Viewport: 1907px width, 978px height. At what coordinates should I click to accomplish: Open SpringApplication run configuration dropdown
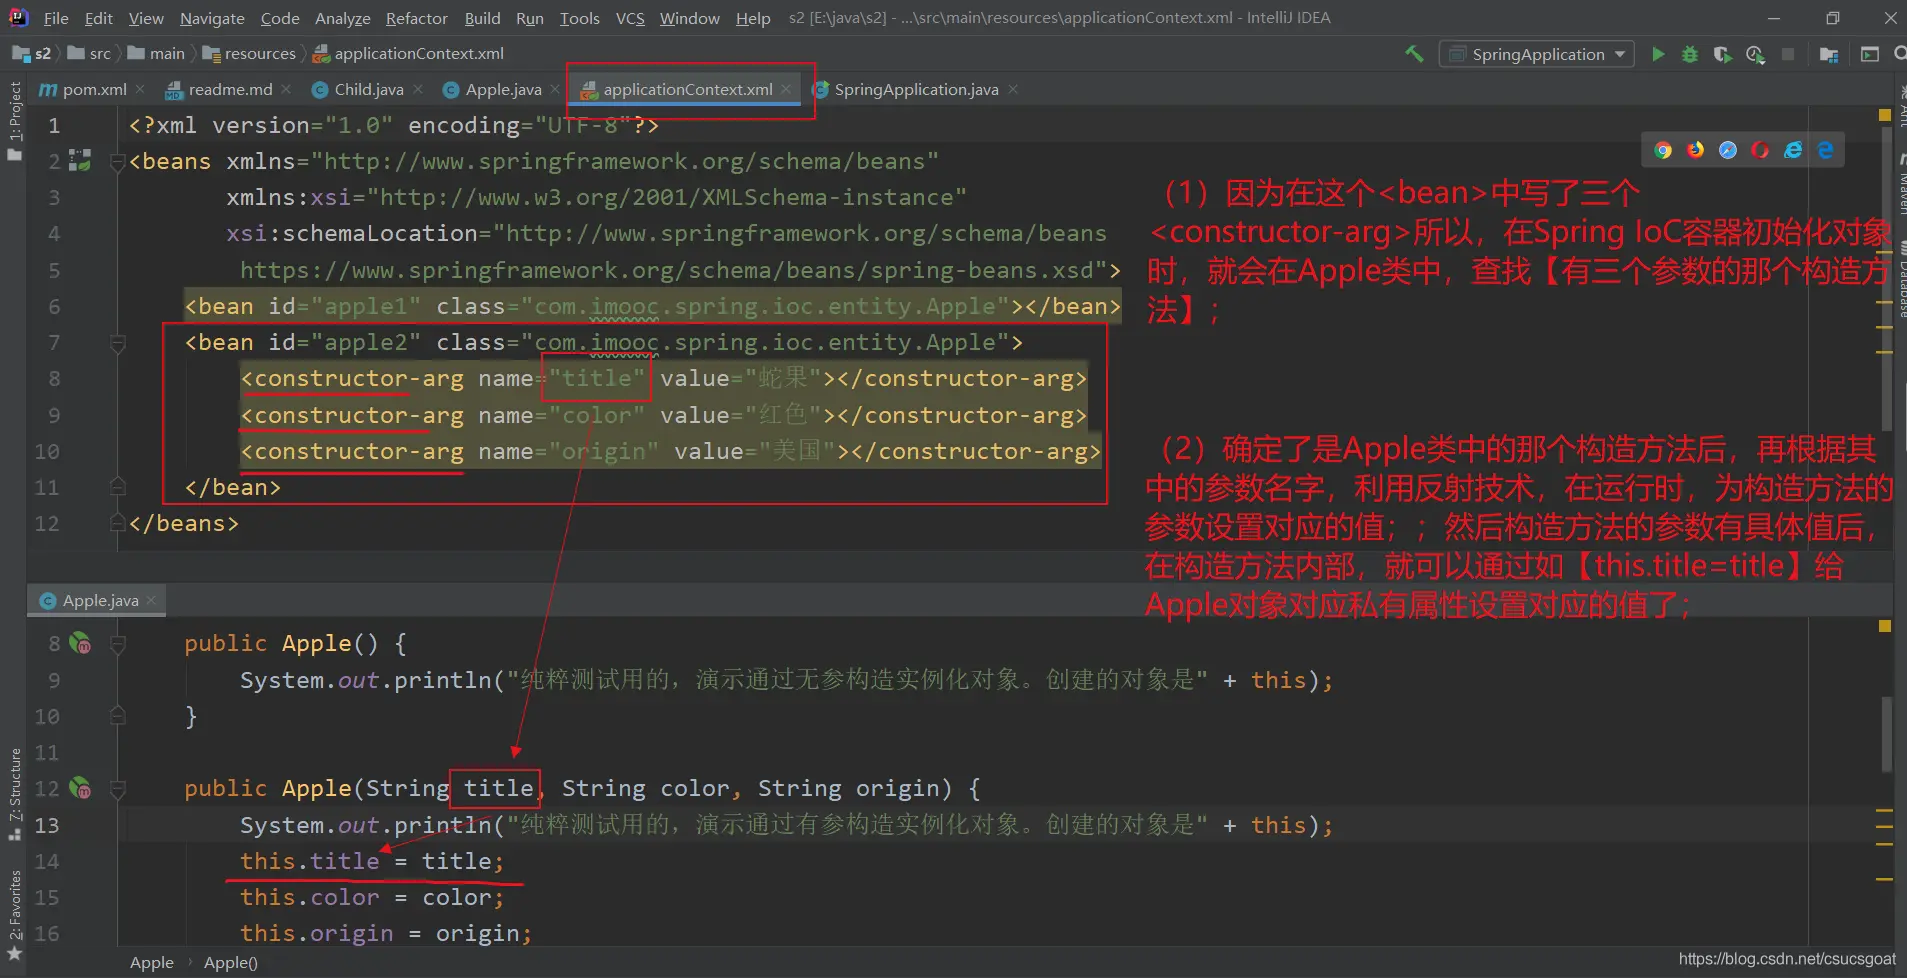click(x=1537, y=54)
